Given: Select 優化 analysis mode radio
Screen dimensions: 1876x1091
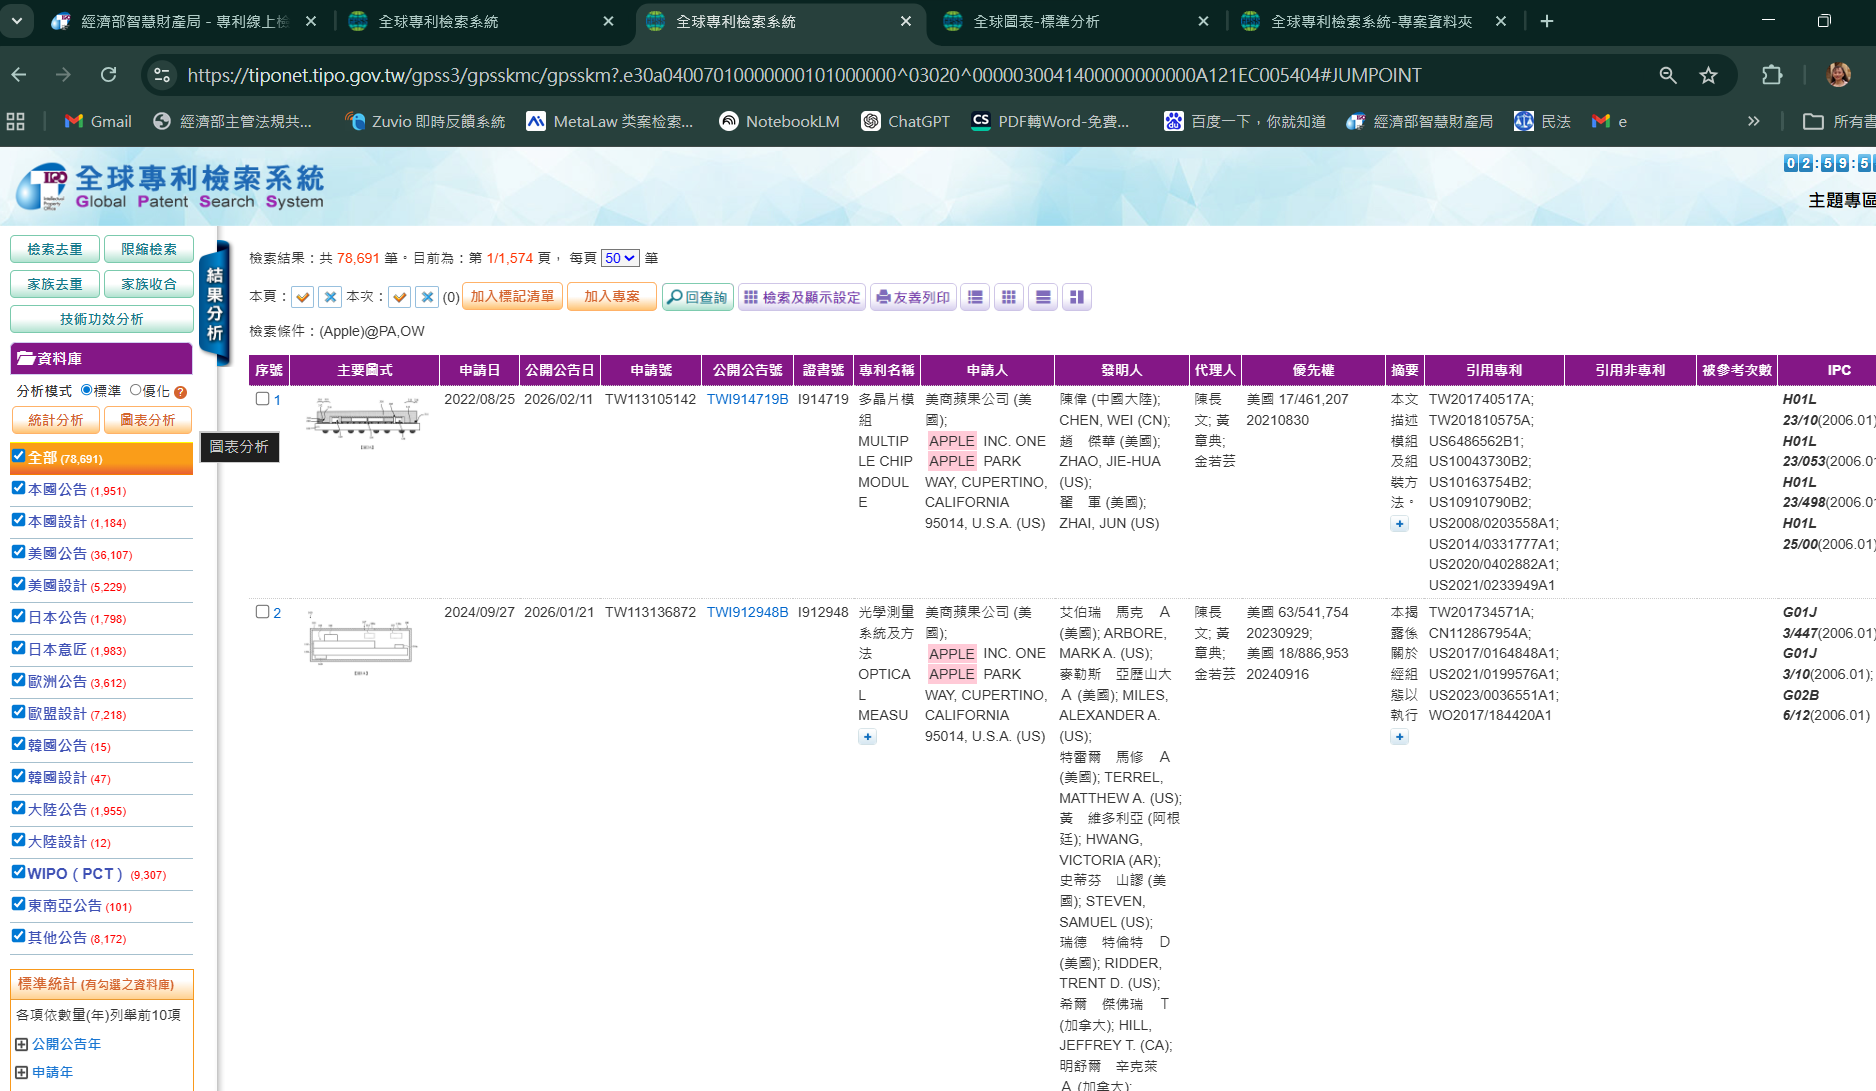Looking at the screenshot, I should [x=136, y=390].
